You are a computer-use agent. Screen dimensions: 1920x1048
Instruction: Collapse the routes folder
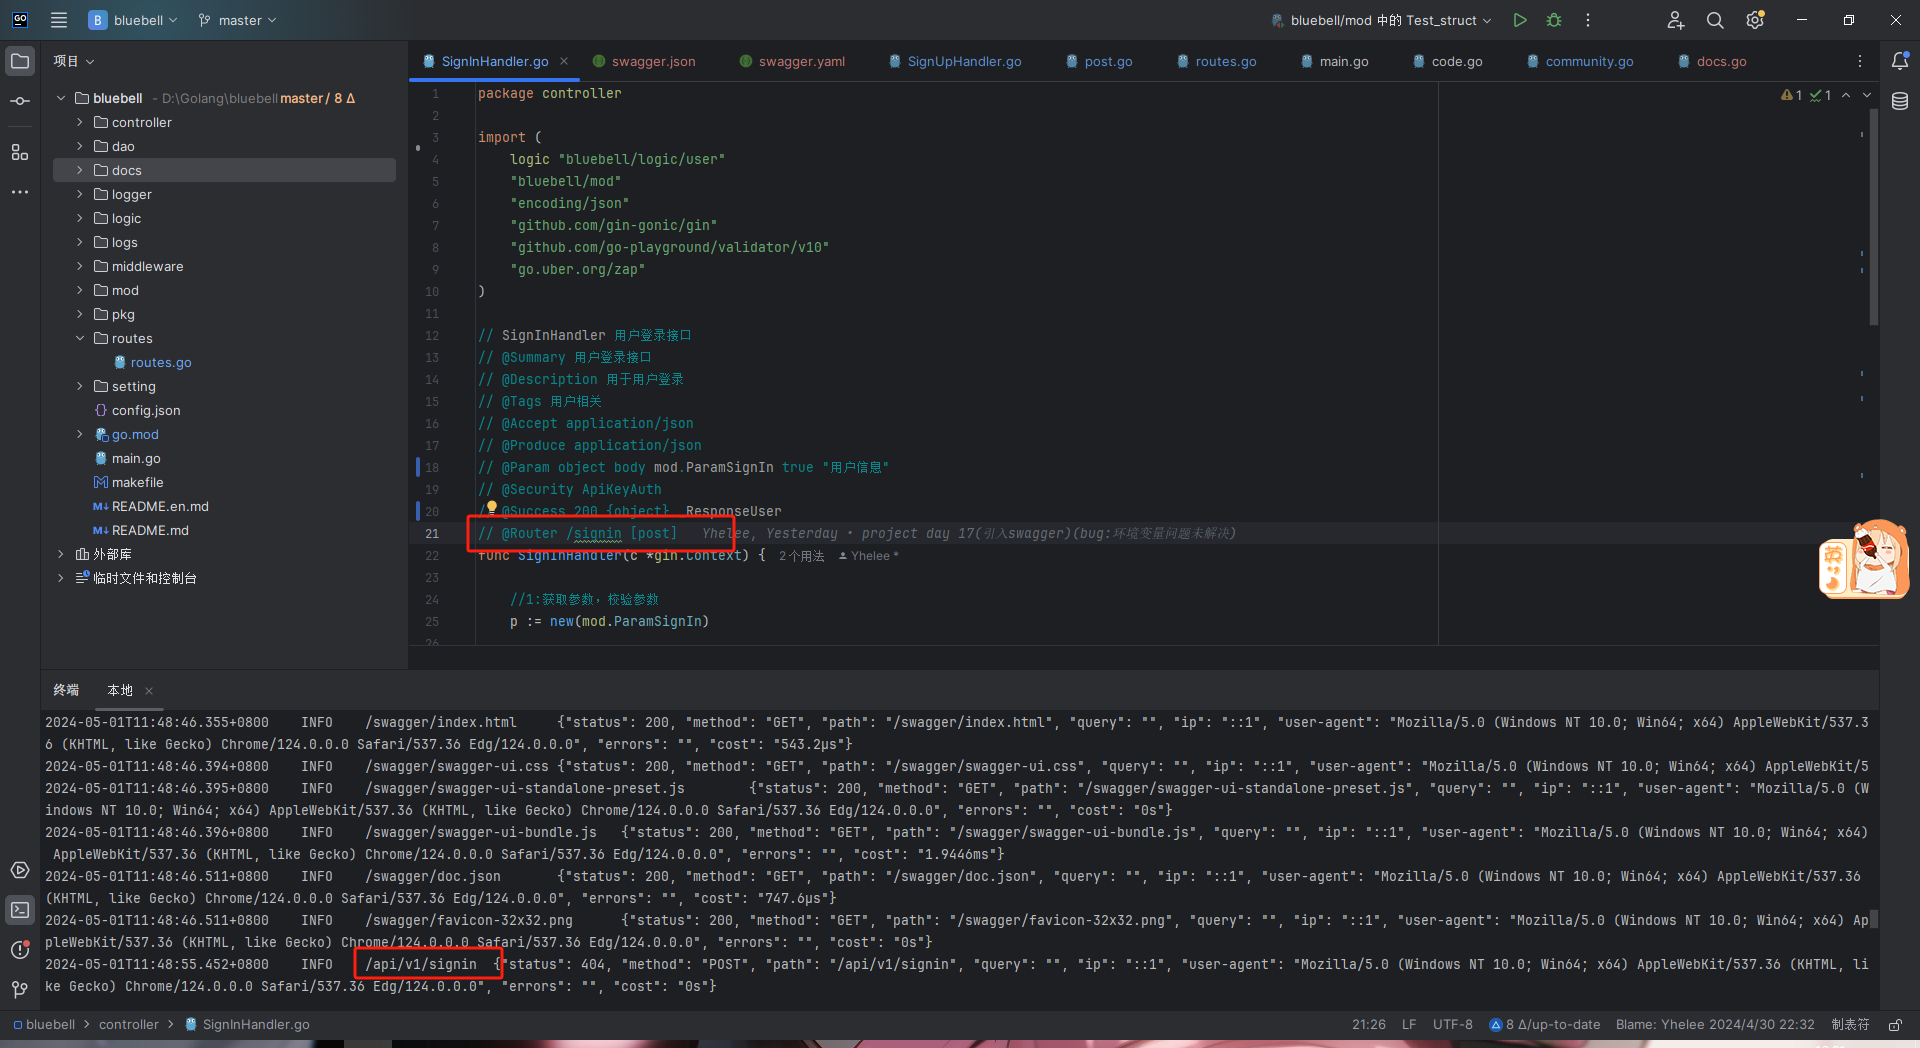point(80,338)
